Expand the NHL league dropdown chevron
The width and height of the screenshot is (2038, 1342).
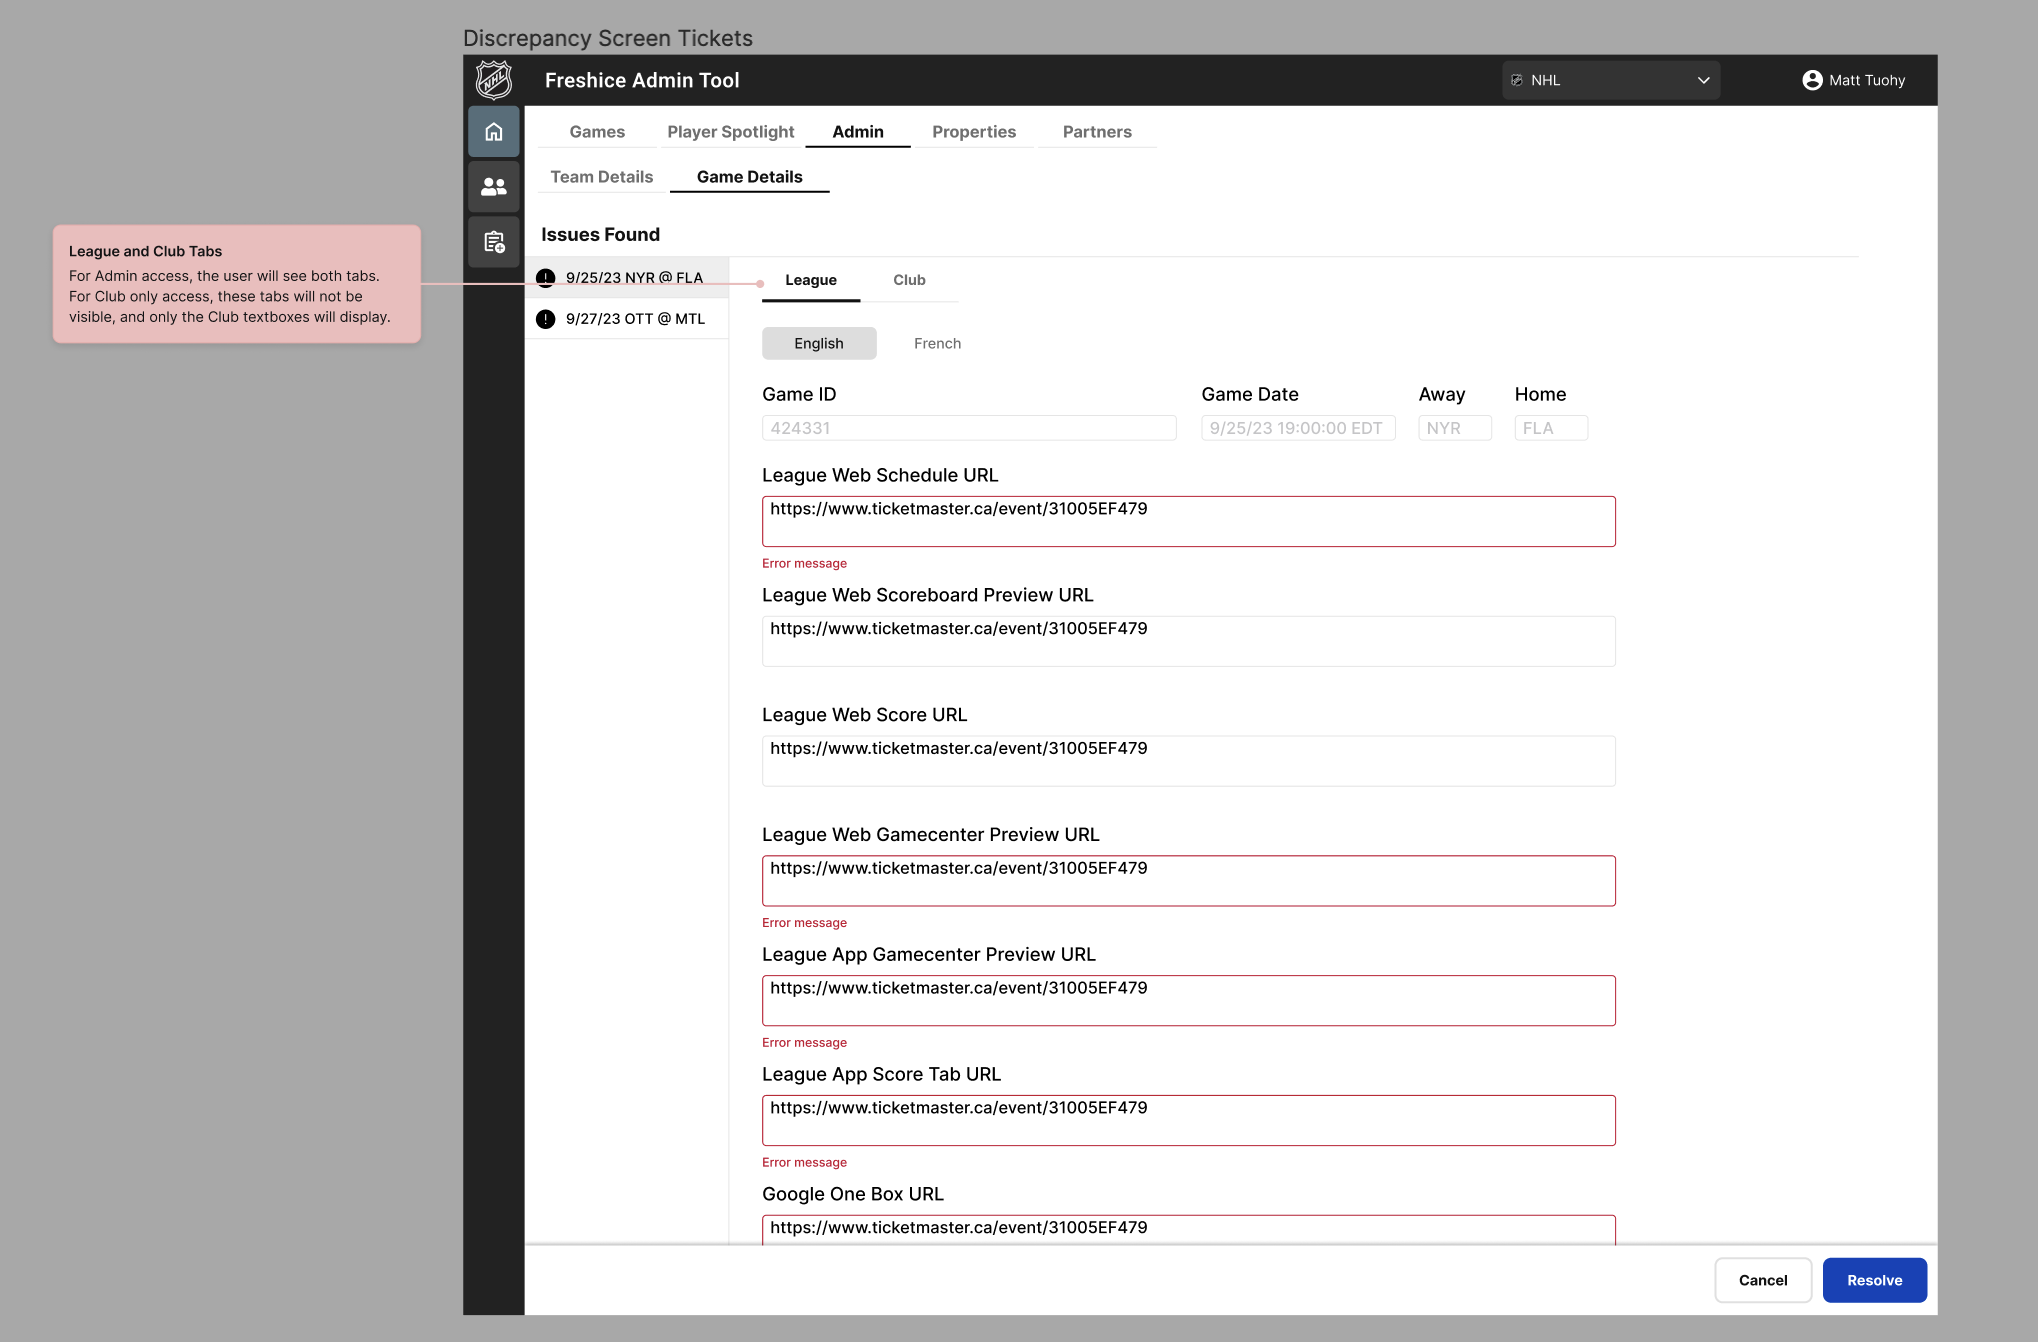1703,80
